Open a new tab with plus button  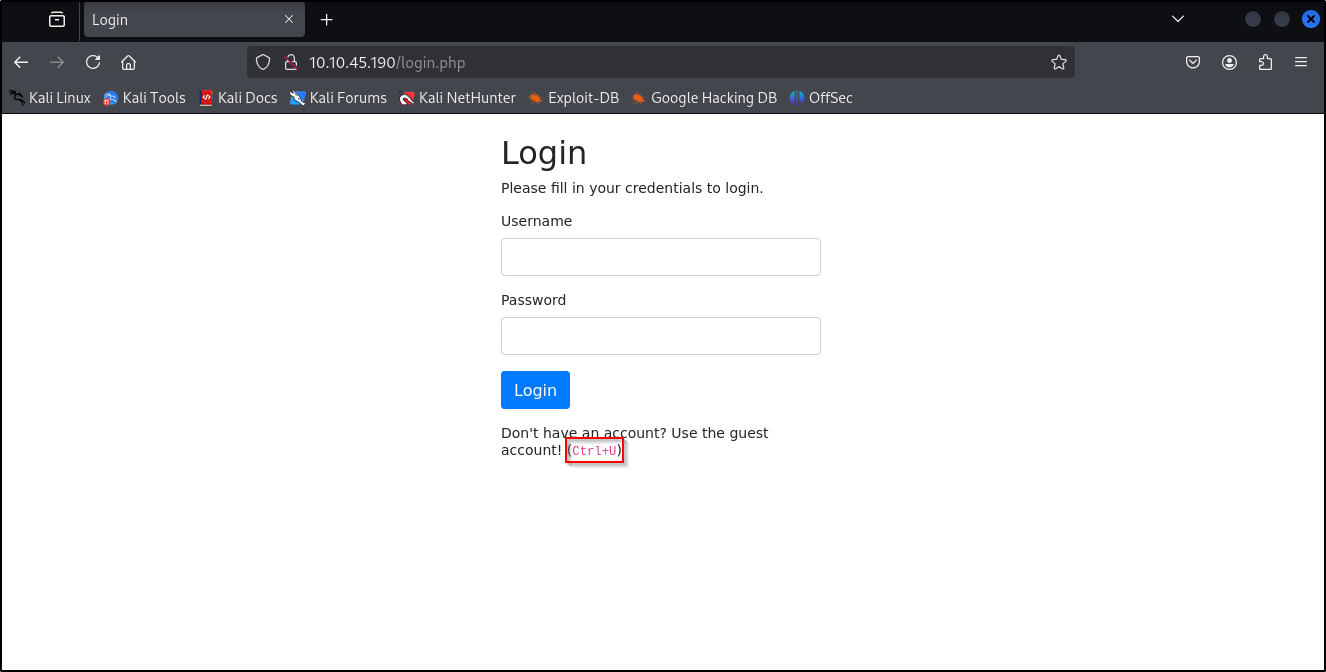(326, 20)
